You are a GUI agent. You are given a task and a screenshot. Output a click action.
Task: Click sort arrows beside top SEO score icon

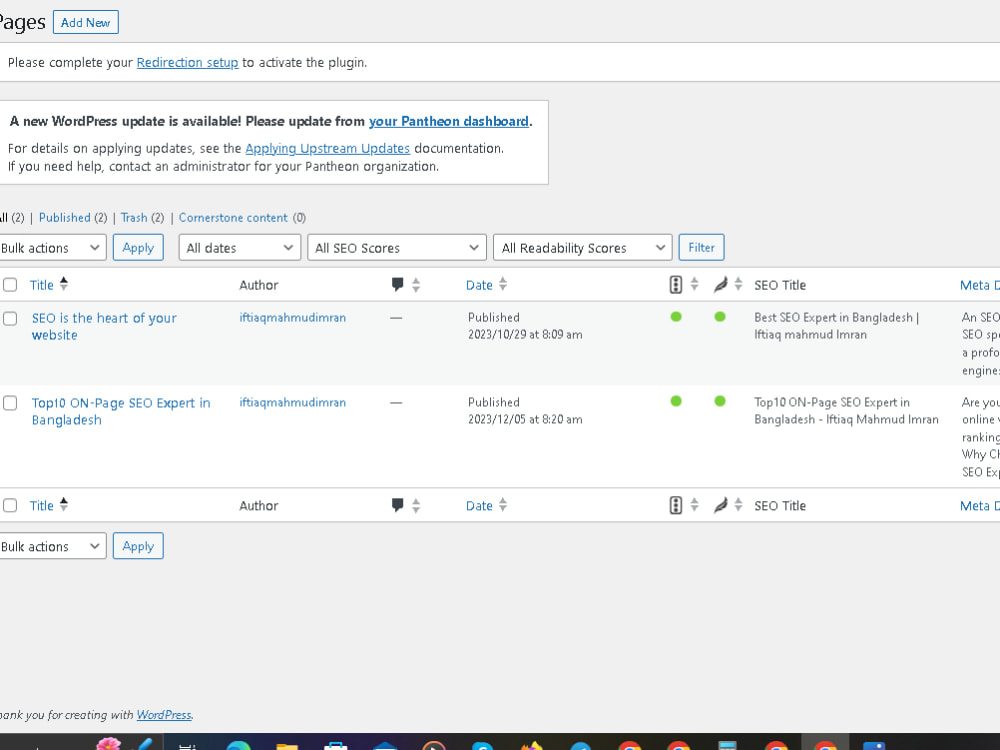[695, 284]
